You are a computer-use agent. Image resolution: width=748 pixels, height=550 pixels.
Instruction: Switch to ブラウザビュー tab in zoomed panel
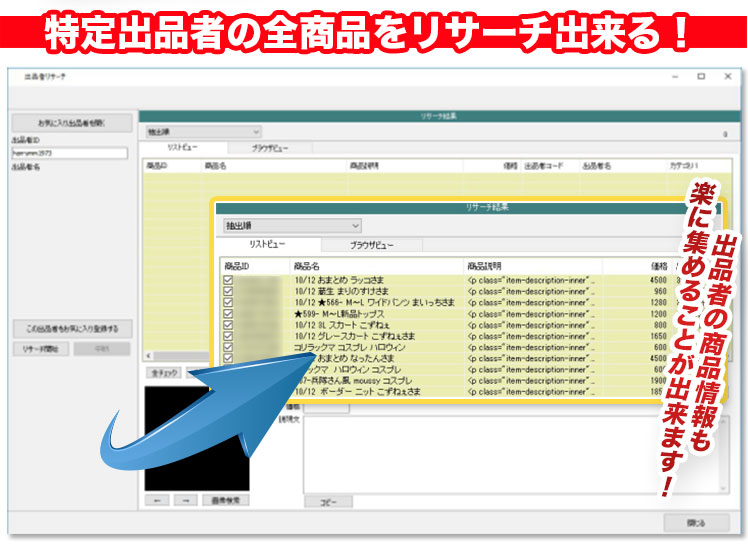tap(371, 245)
